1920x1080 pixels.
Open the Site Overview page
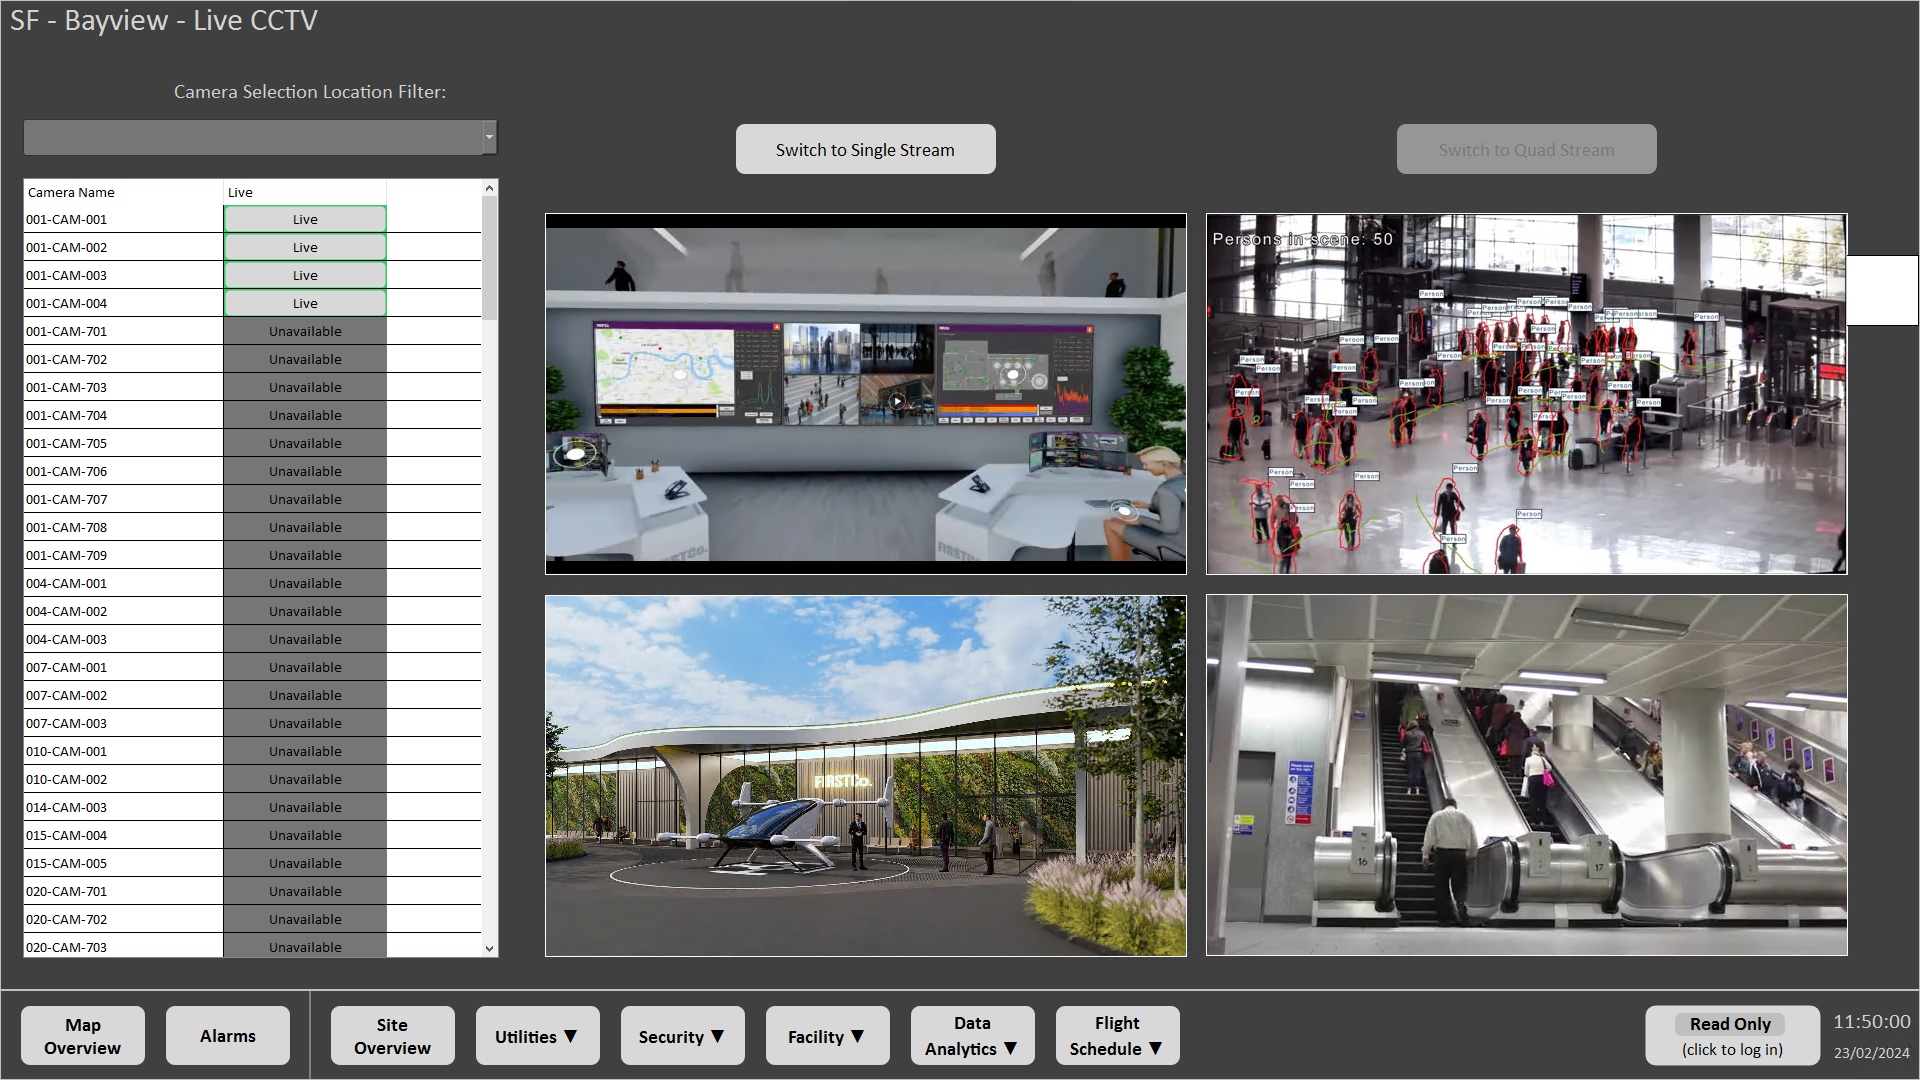coord(391,1035)
